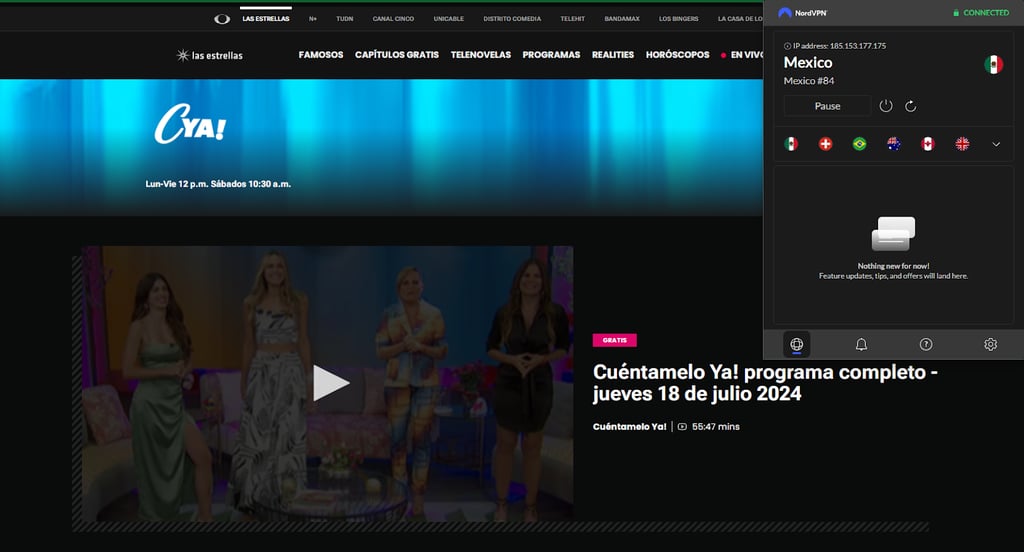
Task: Open the Cuéntamelo Ya! programa completo title
Action: (765, 383)
